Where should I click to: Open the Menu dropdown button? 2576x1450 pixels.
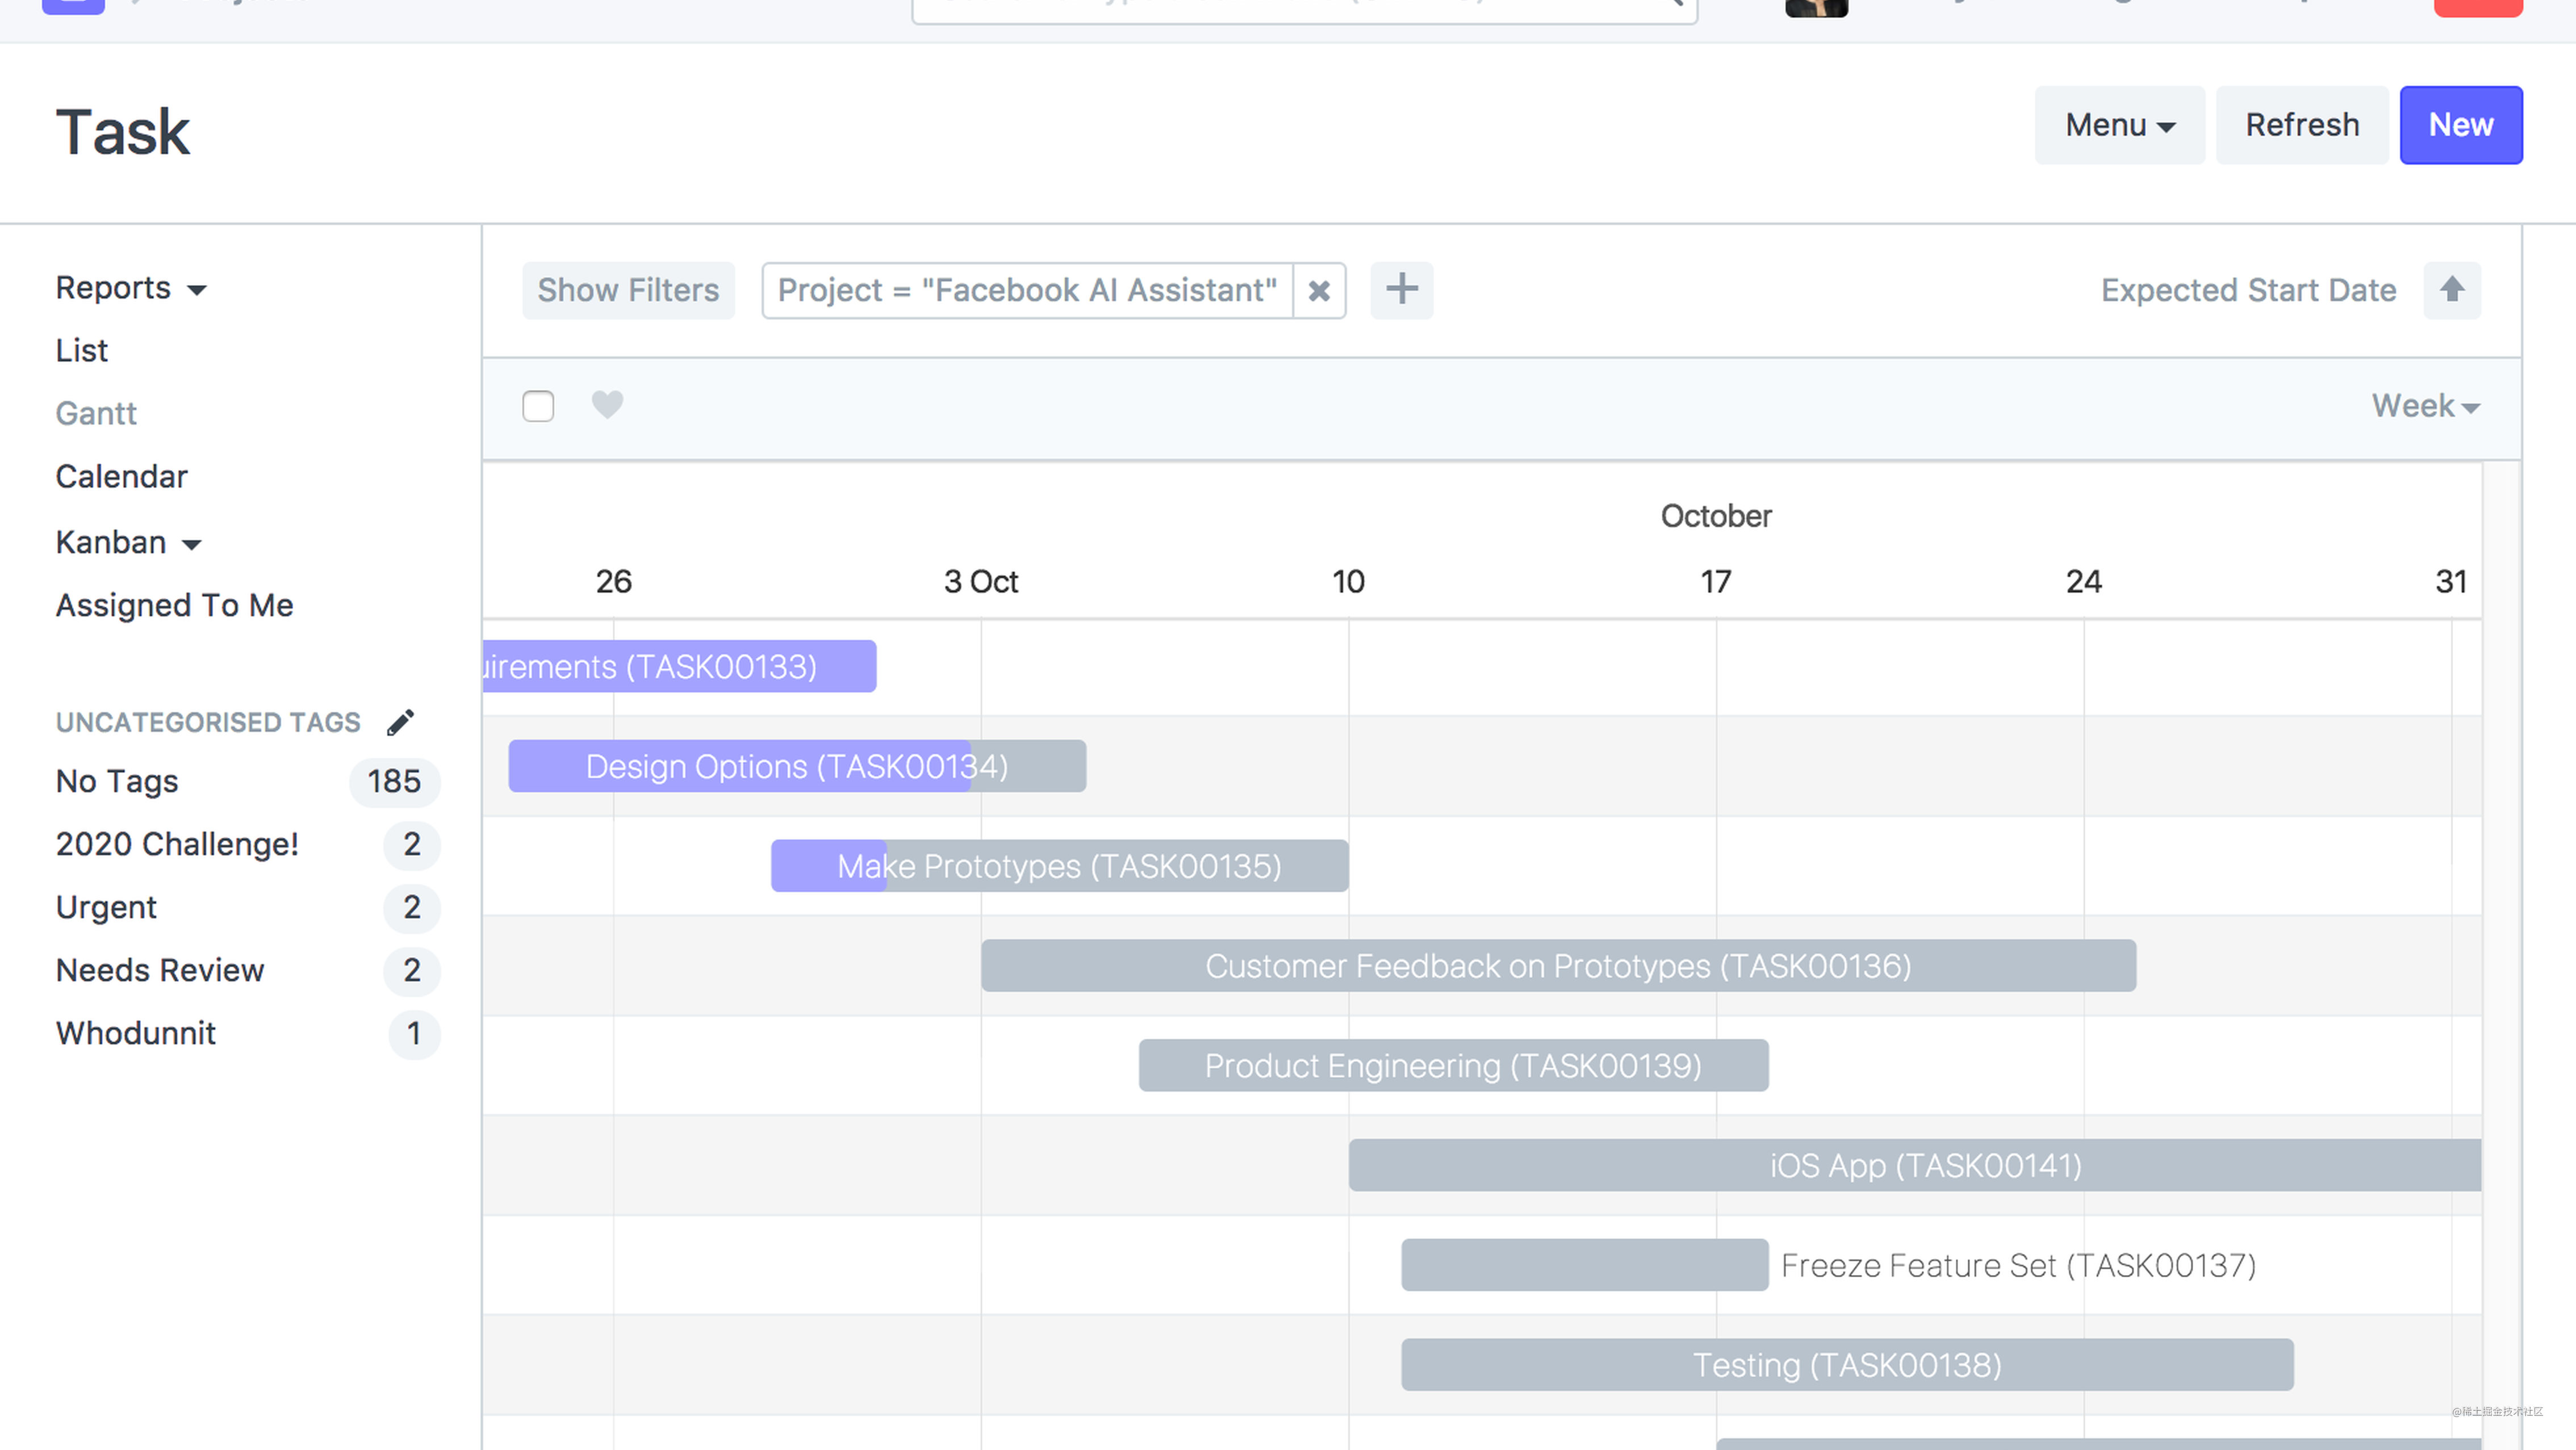tap(2119, 125)
